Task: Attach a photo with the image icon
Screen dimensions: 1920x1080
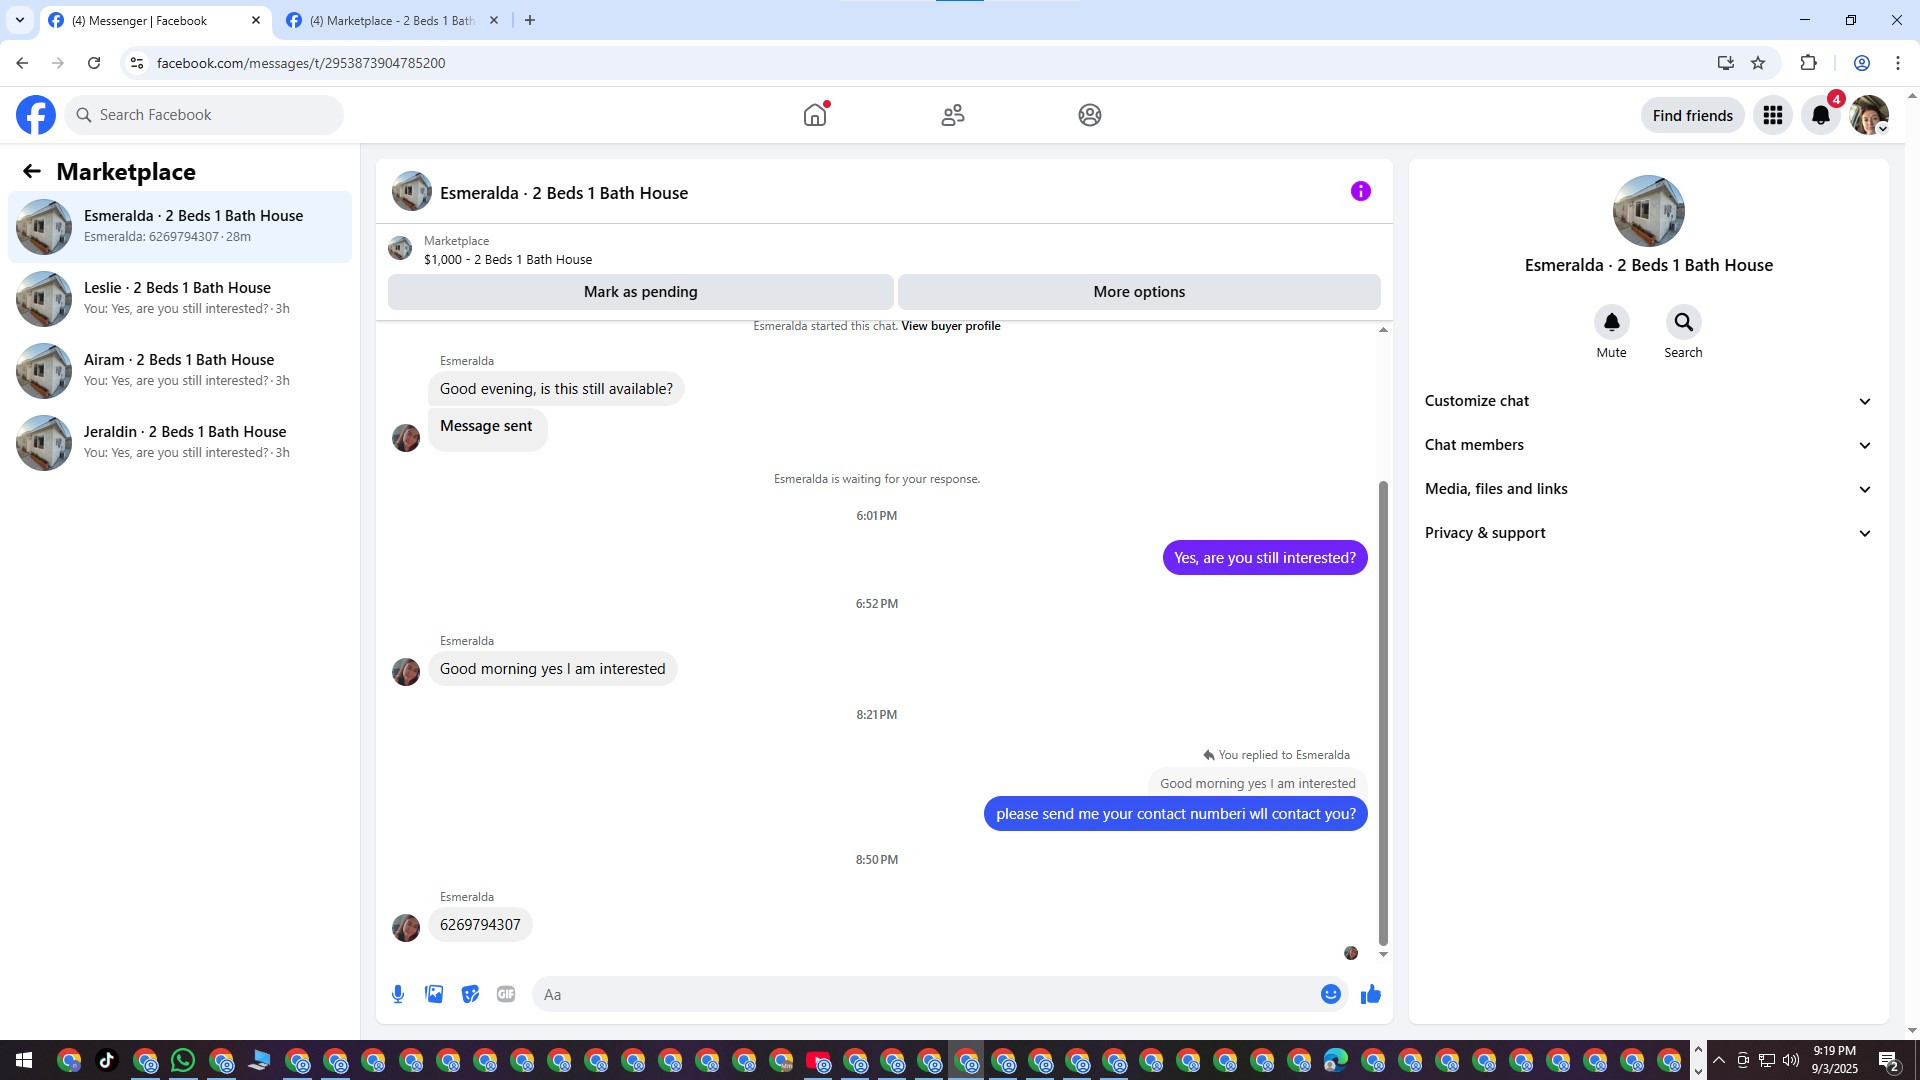Action: pos(434,994)
